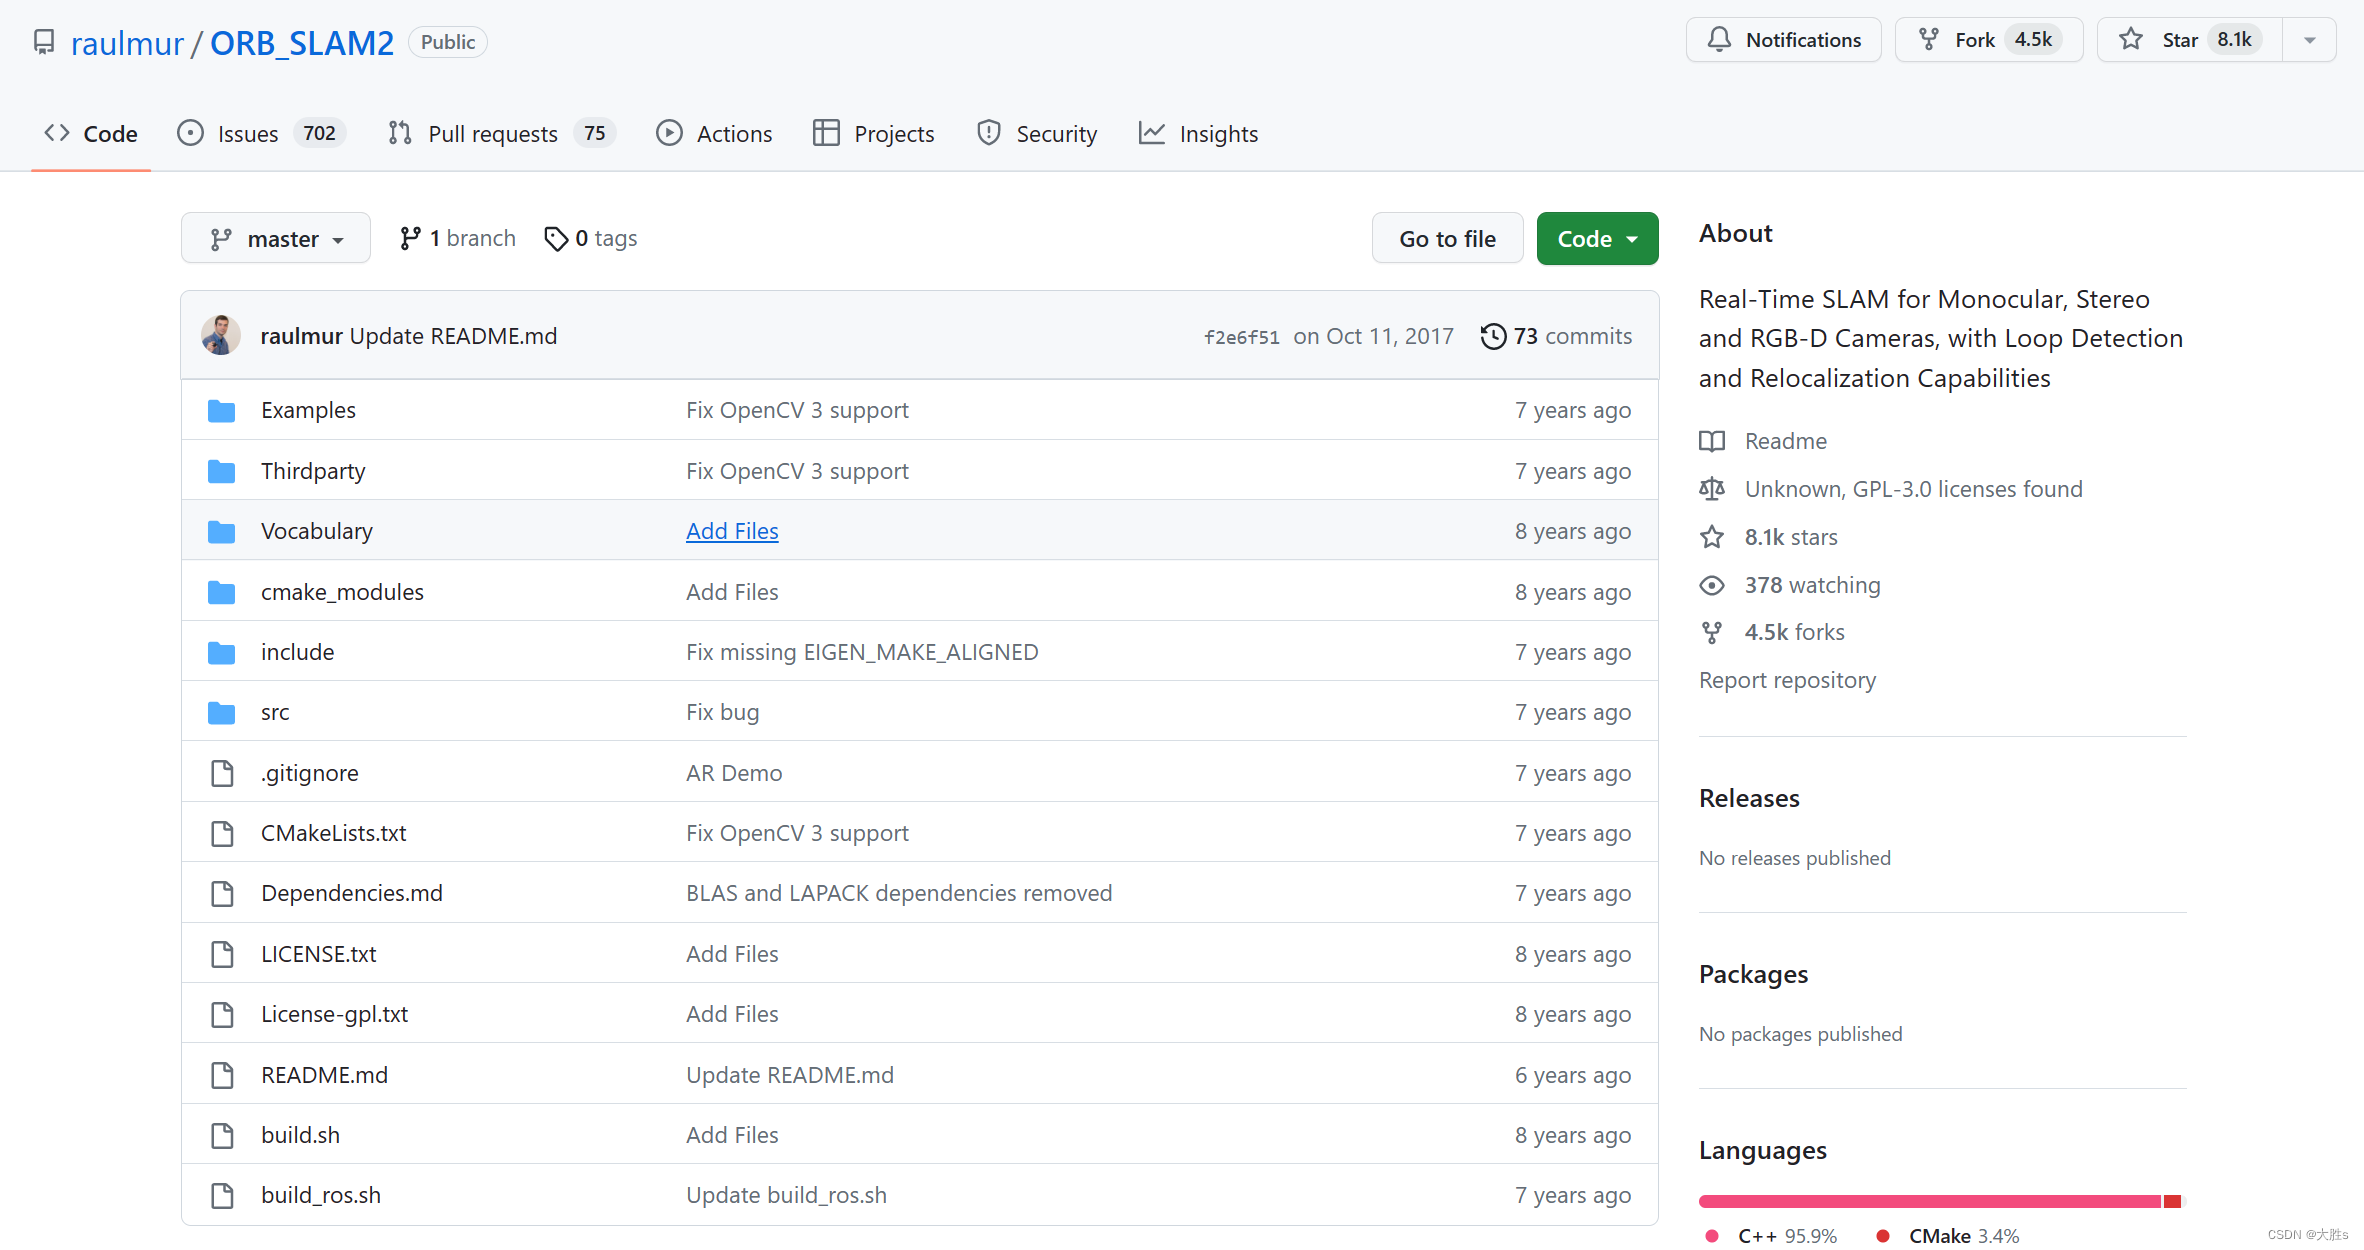Click the Vocabulary folder icon

coord(221,531)
